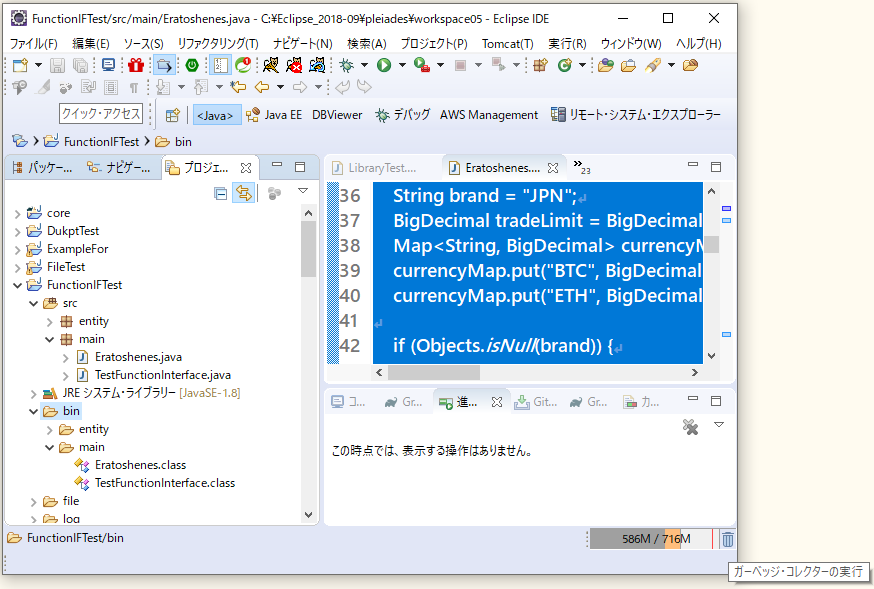Open the Debug launch dropdown arrow
Screen dimensions: 874x589
click(364, 66)
